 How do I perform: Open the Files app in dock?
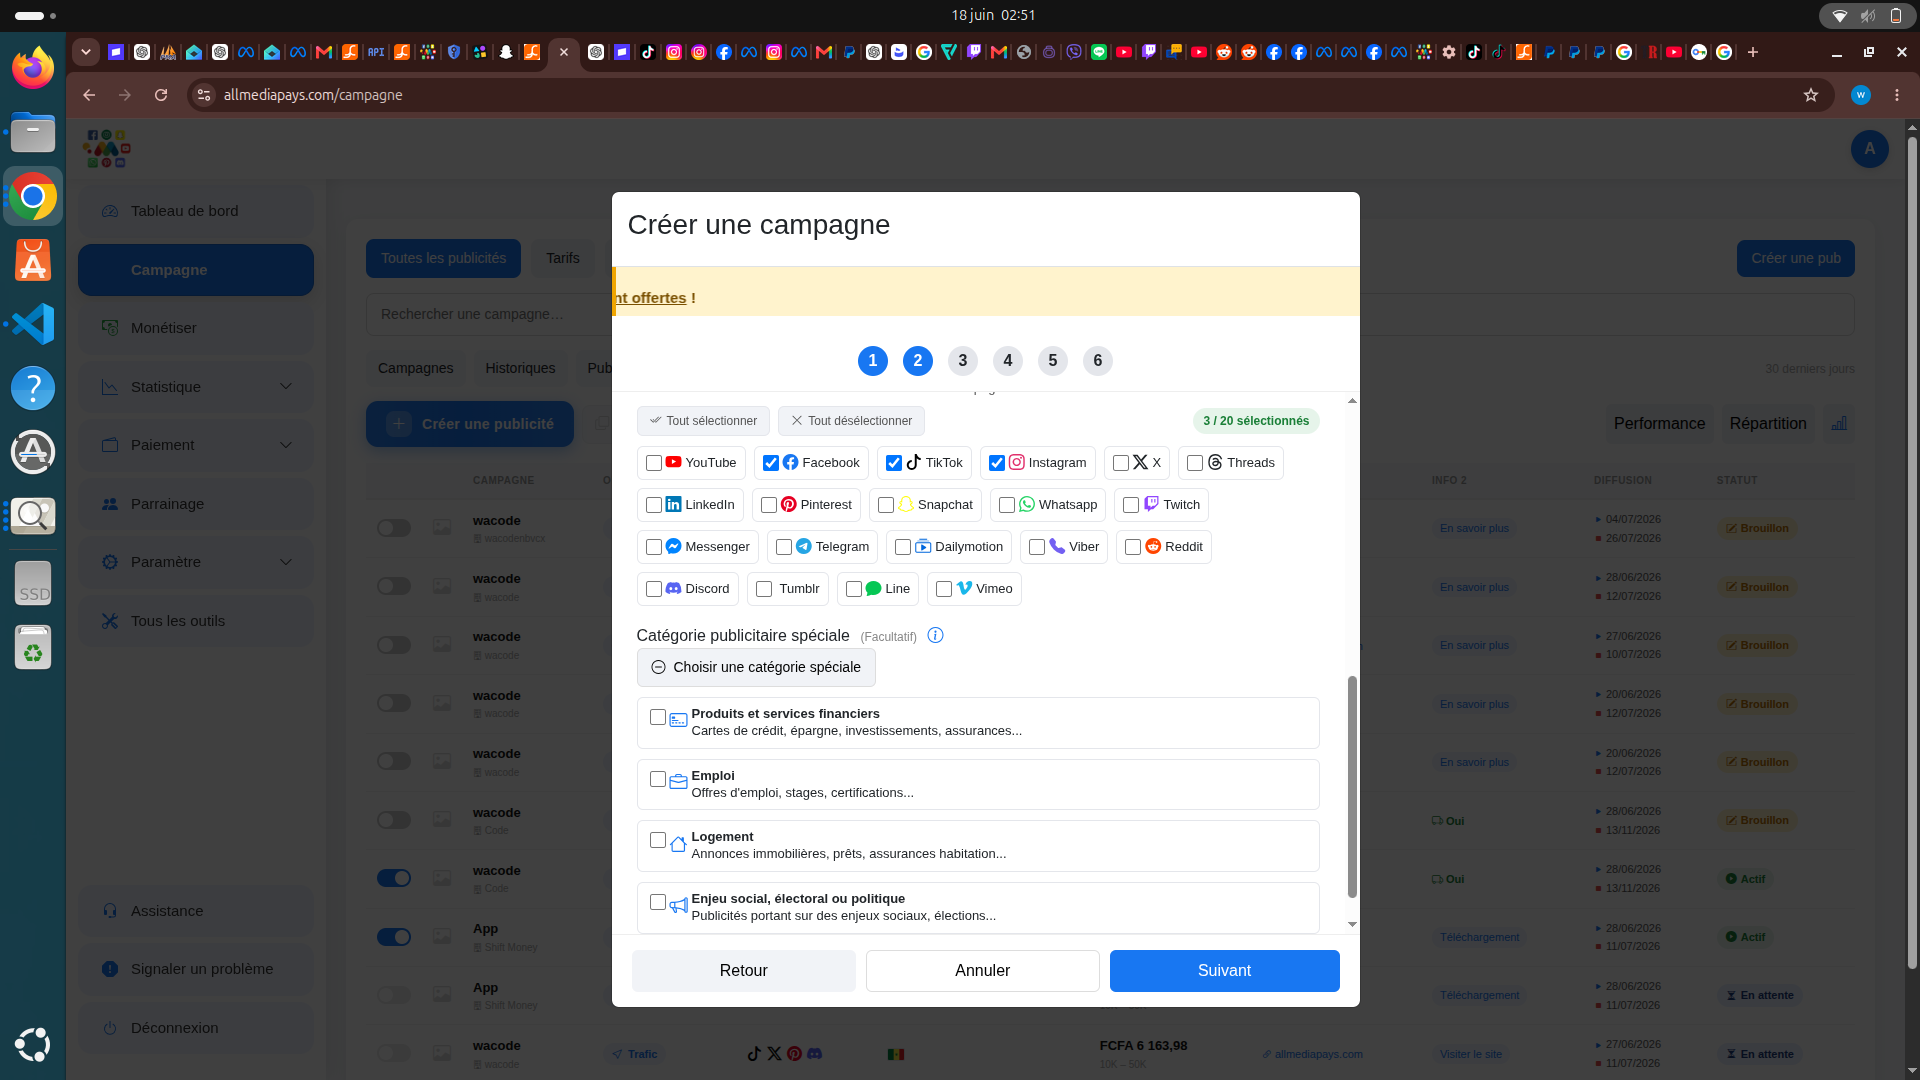[33, 132]
